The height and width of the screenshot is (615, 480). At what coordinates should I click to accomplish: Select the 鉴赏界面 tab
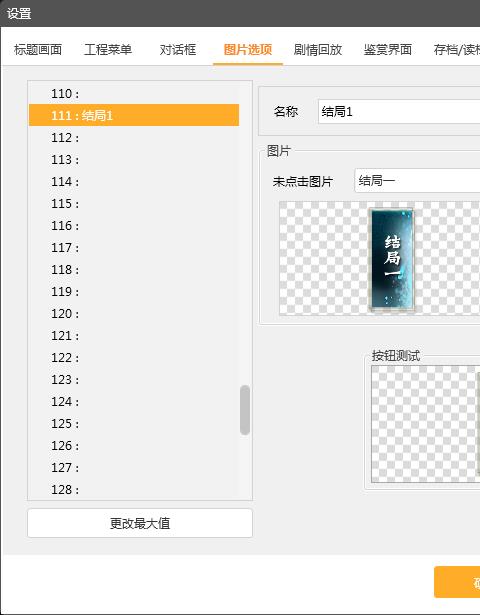pos(387,50)
